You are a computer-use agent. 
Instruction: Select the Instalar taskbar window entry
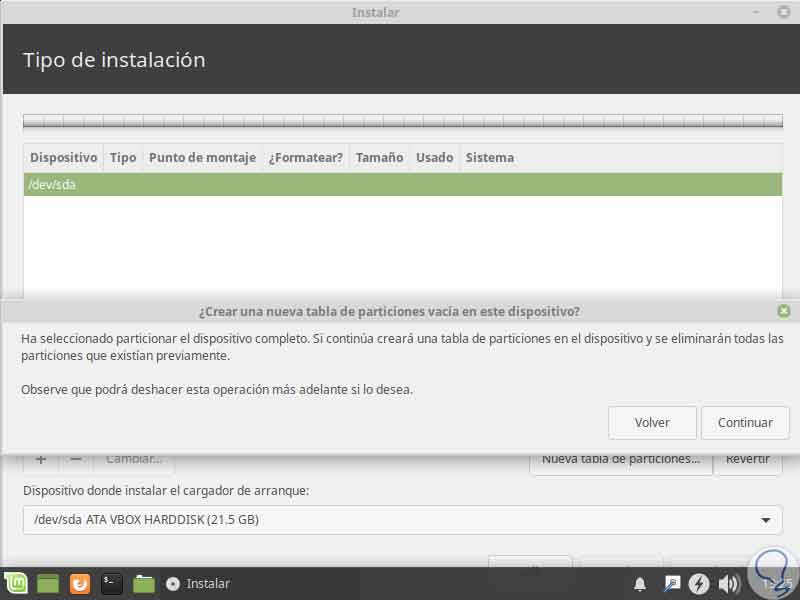click(198, 583)
